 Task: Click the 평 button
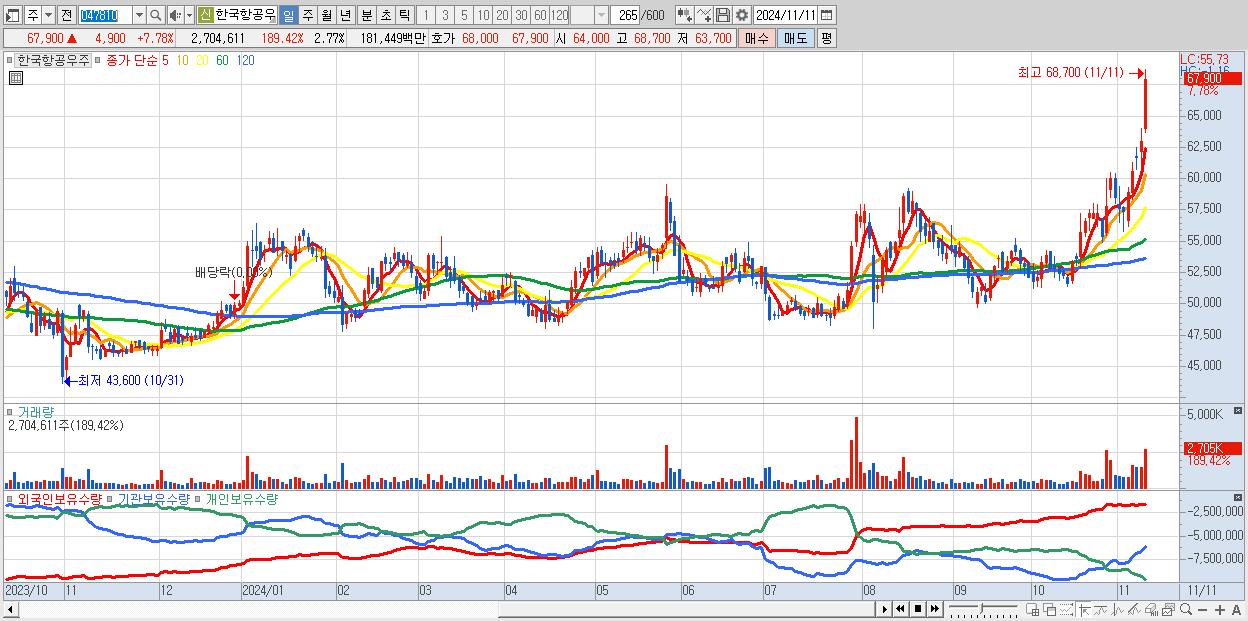(826, 38)
